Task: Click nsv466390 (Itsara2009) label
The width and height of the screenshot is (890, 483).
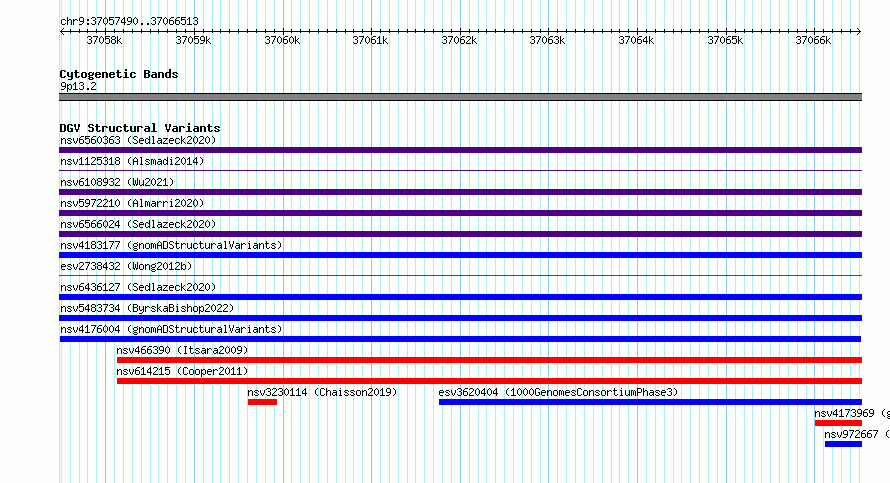Action: pos(182,350)
